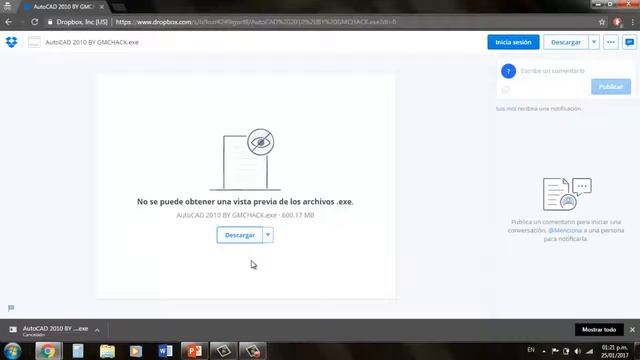
Task: Click the action center flag tray icon
Action: pos(555,351)
